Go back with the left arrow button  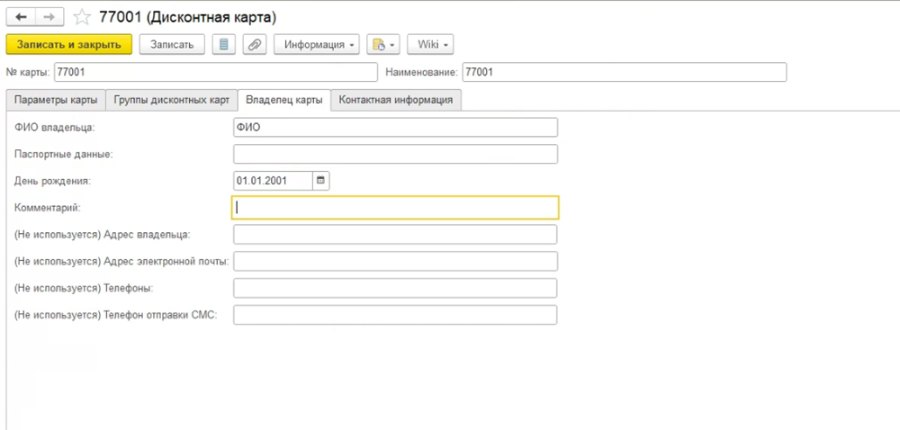(21, 17)
